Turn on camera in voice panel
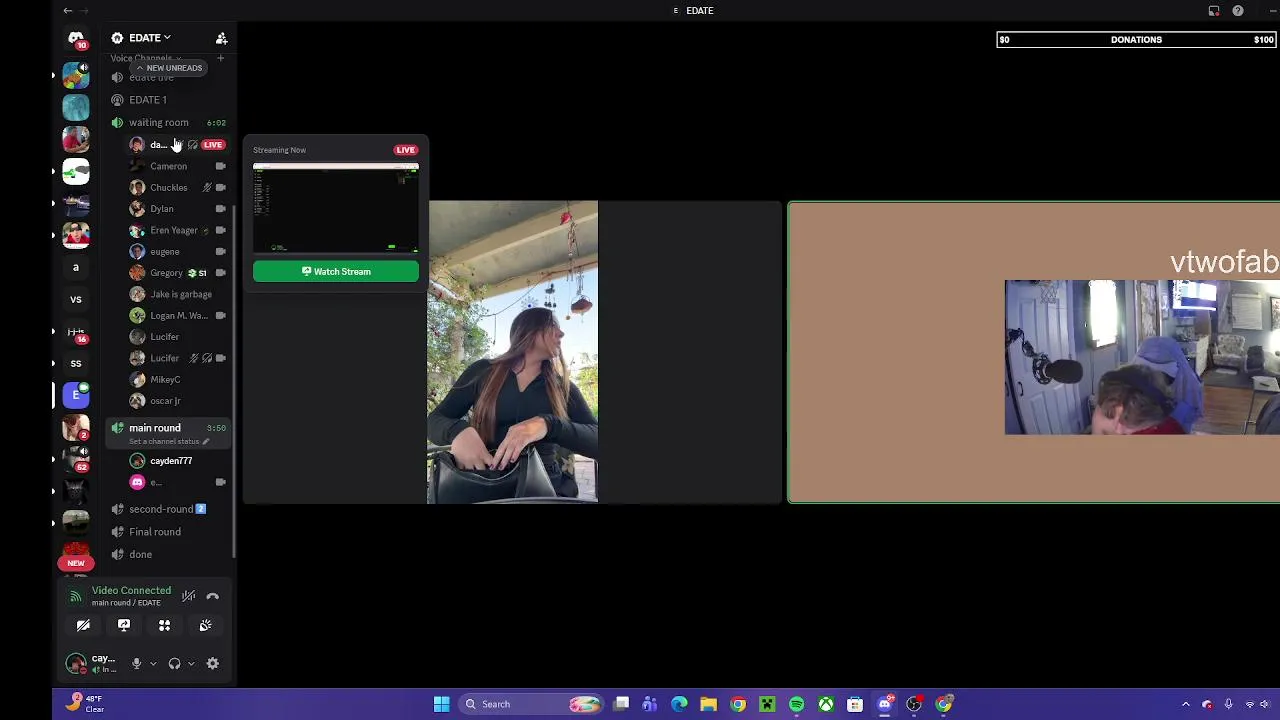 coord(83,625)
